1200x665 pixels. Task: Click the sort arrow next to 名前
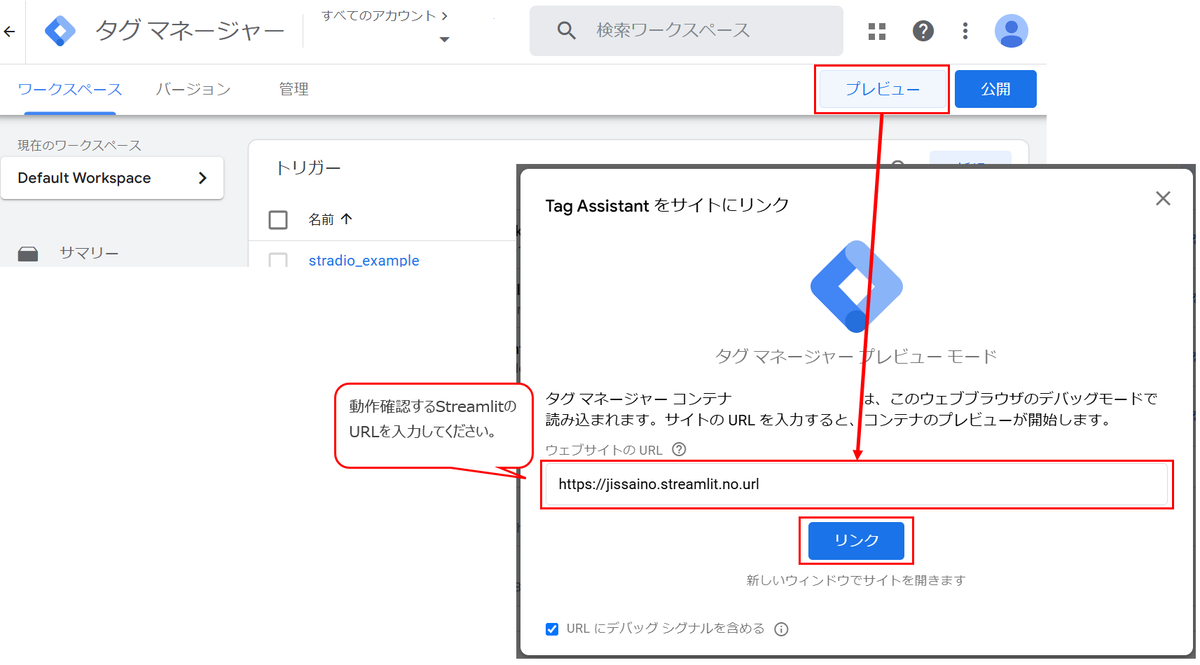tap(347, 219)
